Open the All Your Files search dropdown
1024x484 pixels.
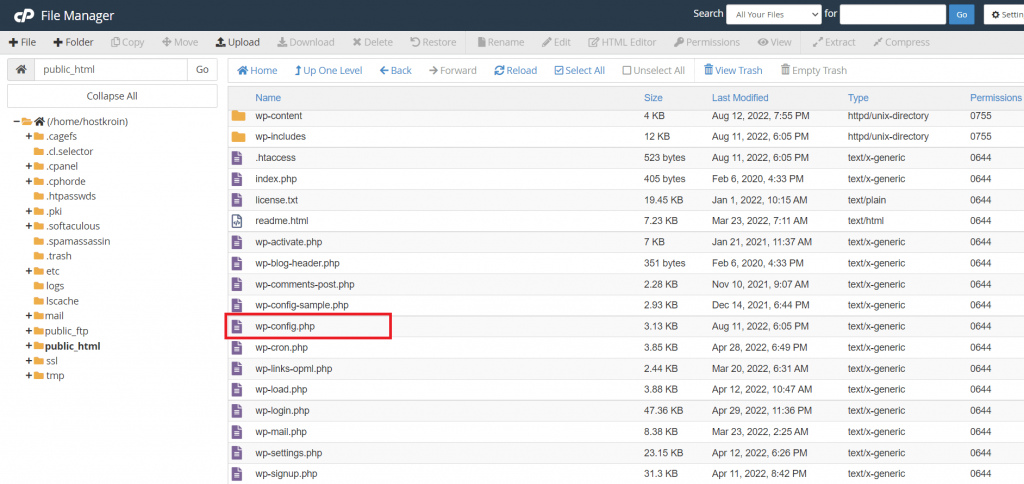coord(774,14)
